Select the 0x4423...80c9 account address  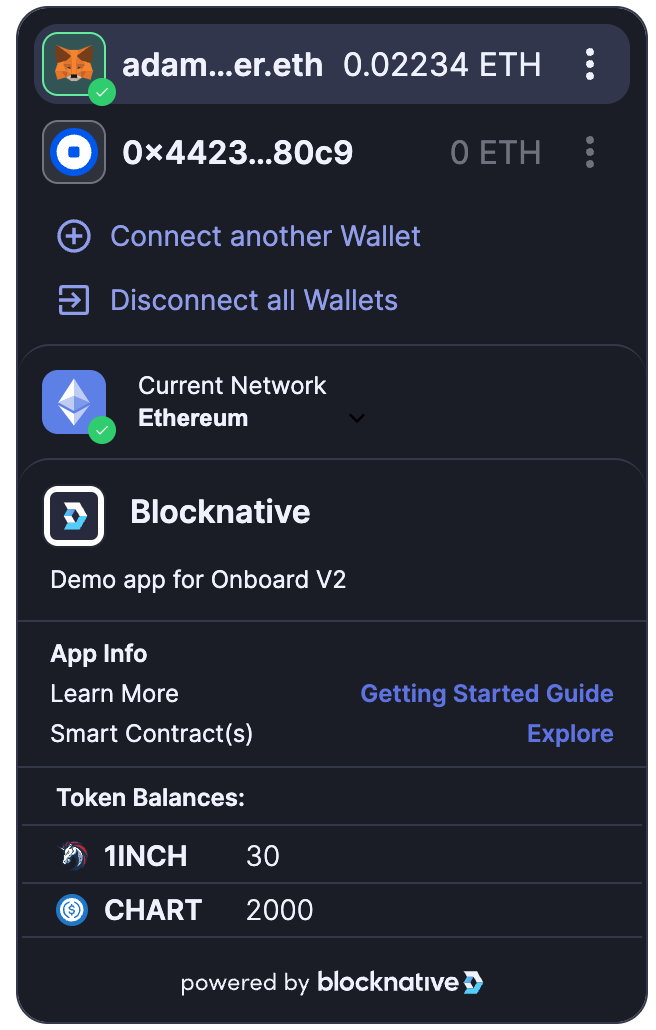[237, 152]
